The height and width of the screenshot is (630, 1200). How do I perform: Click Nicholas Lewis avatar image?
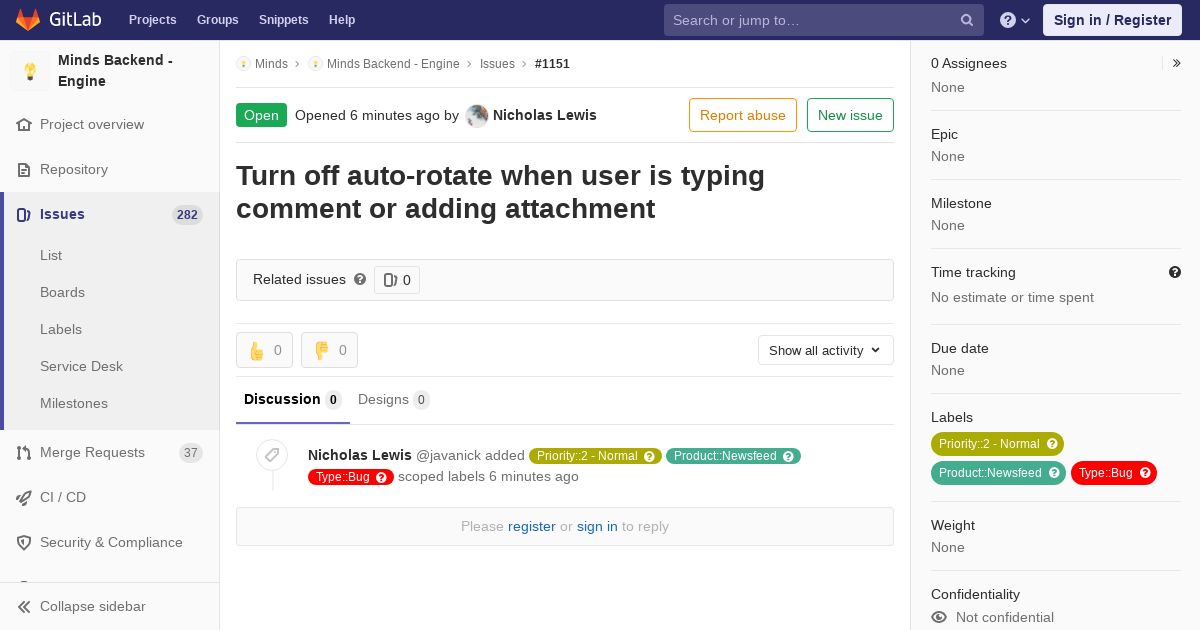click(477, 116)
